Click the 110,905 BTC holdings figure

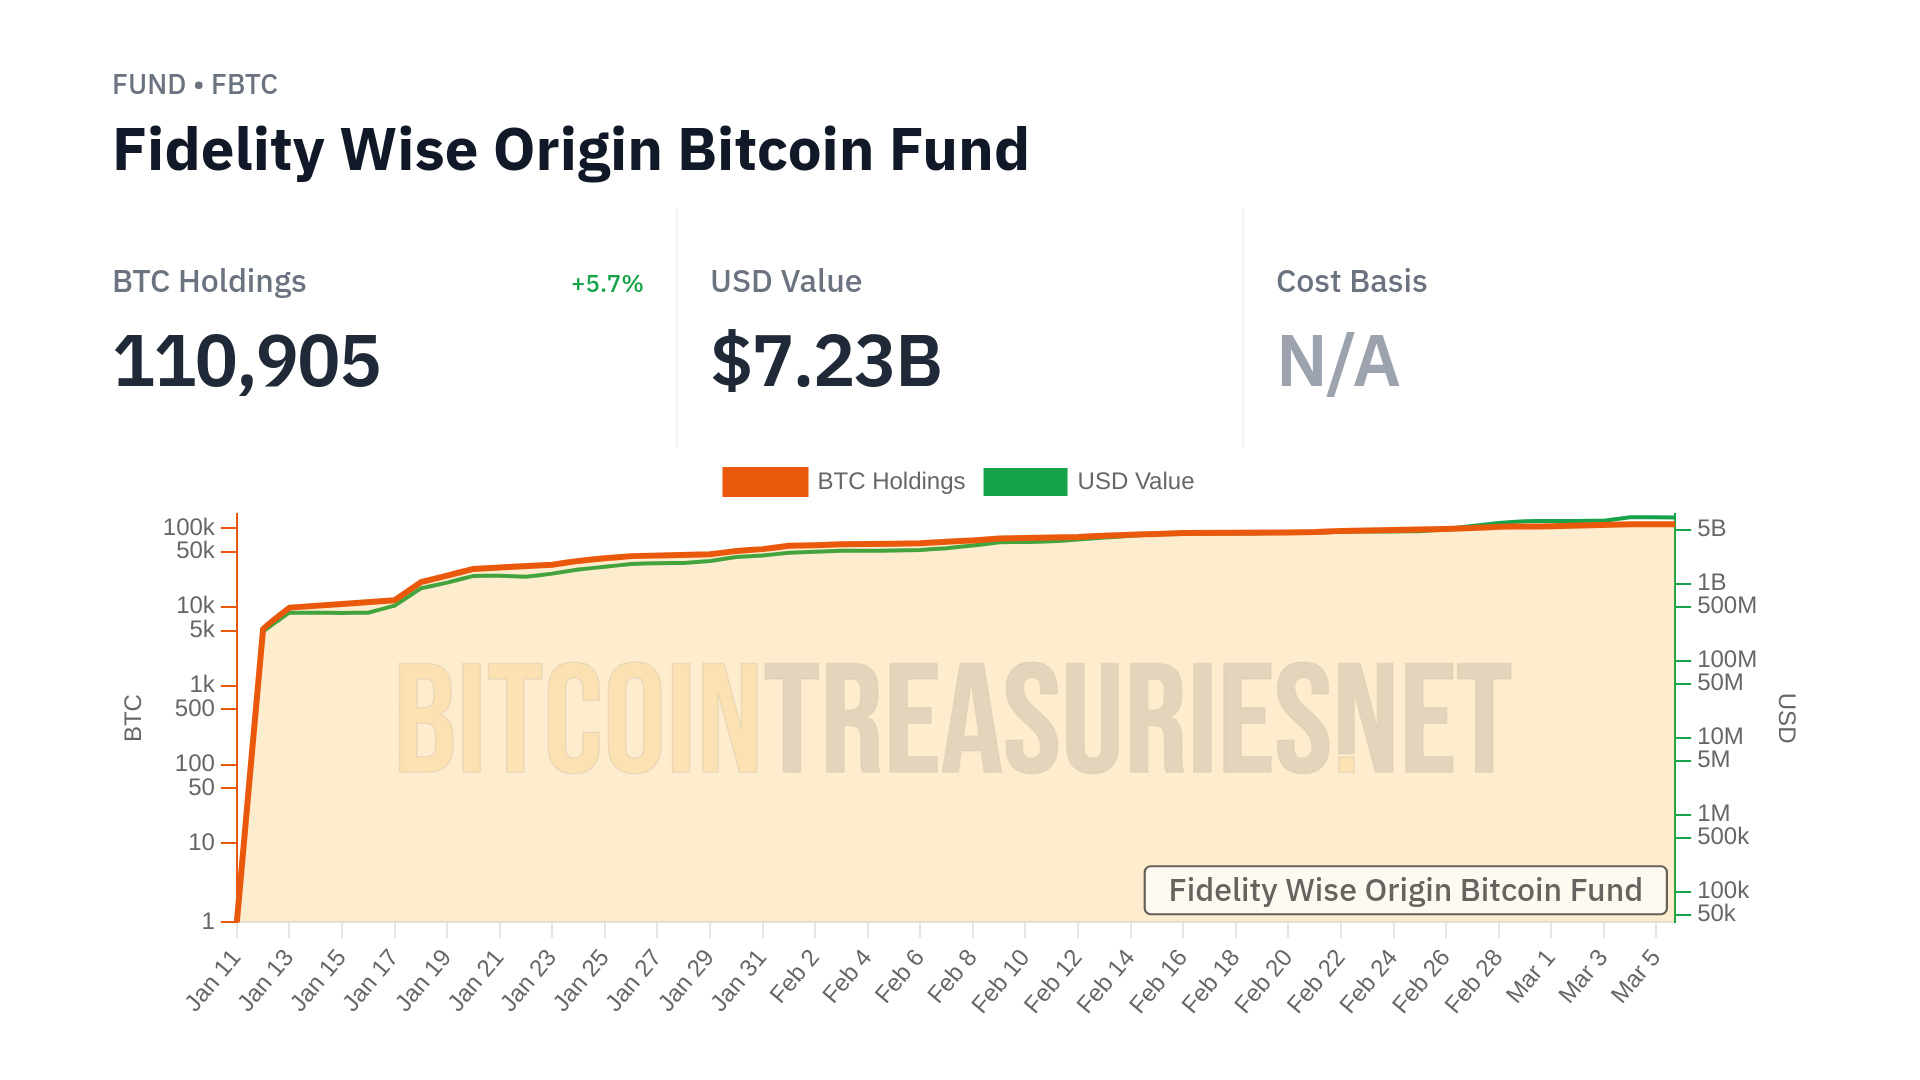pyautogui.click(x=246, y=361)
